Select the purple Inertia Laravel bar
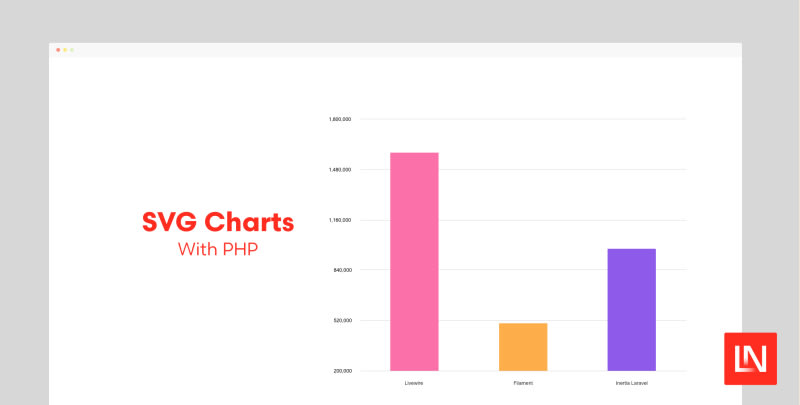Viewport: 800px width, 405px height. pos(632,309)
